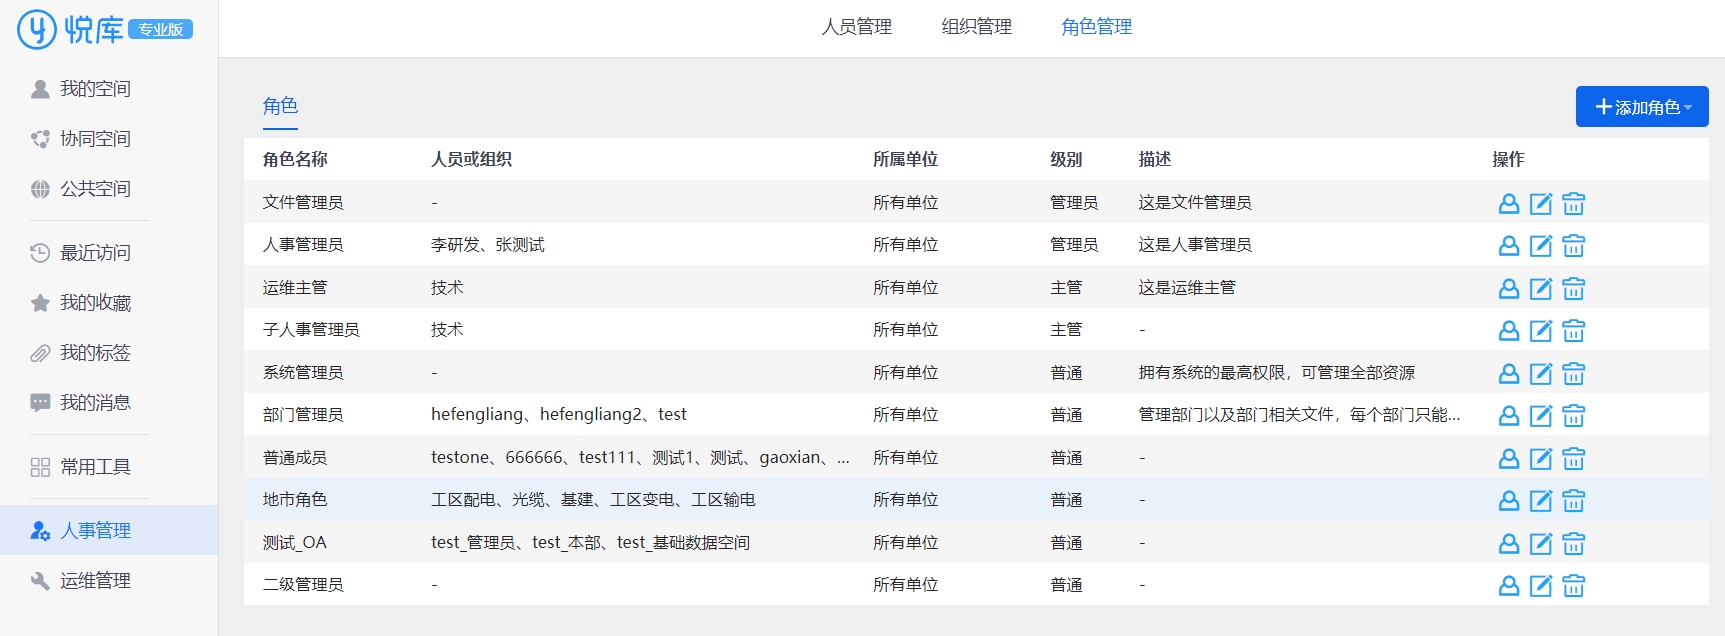
Task: Click the 李研发、张测试 members cell
Action: pos(488,245)
